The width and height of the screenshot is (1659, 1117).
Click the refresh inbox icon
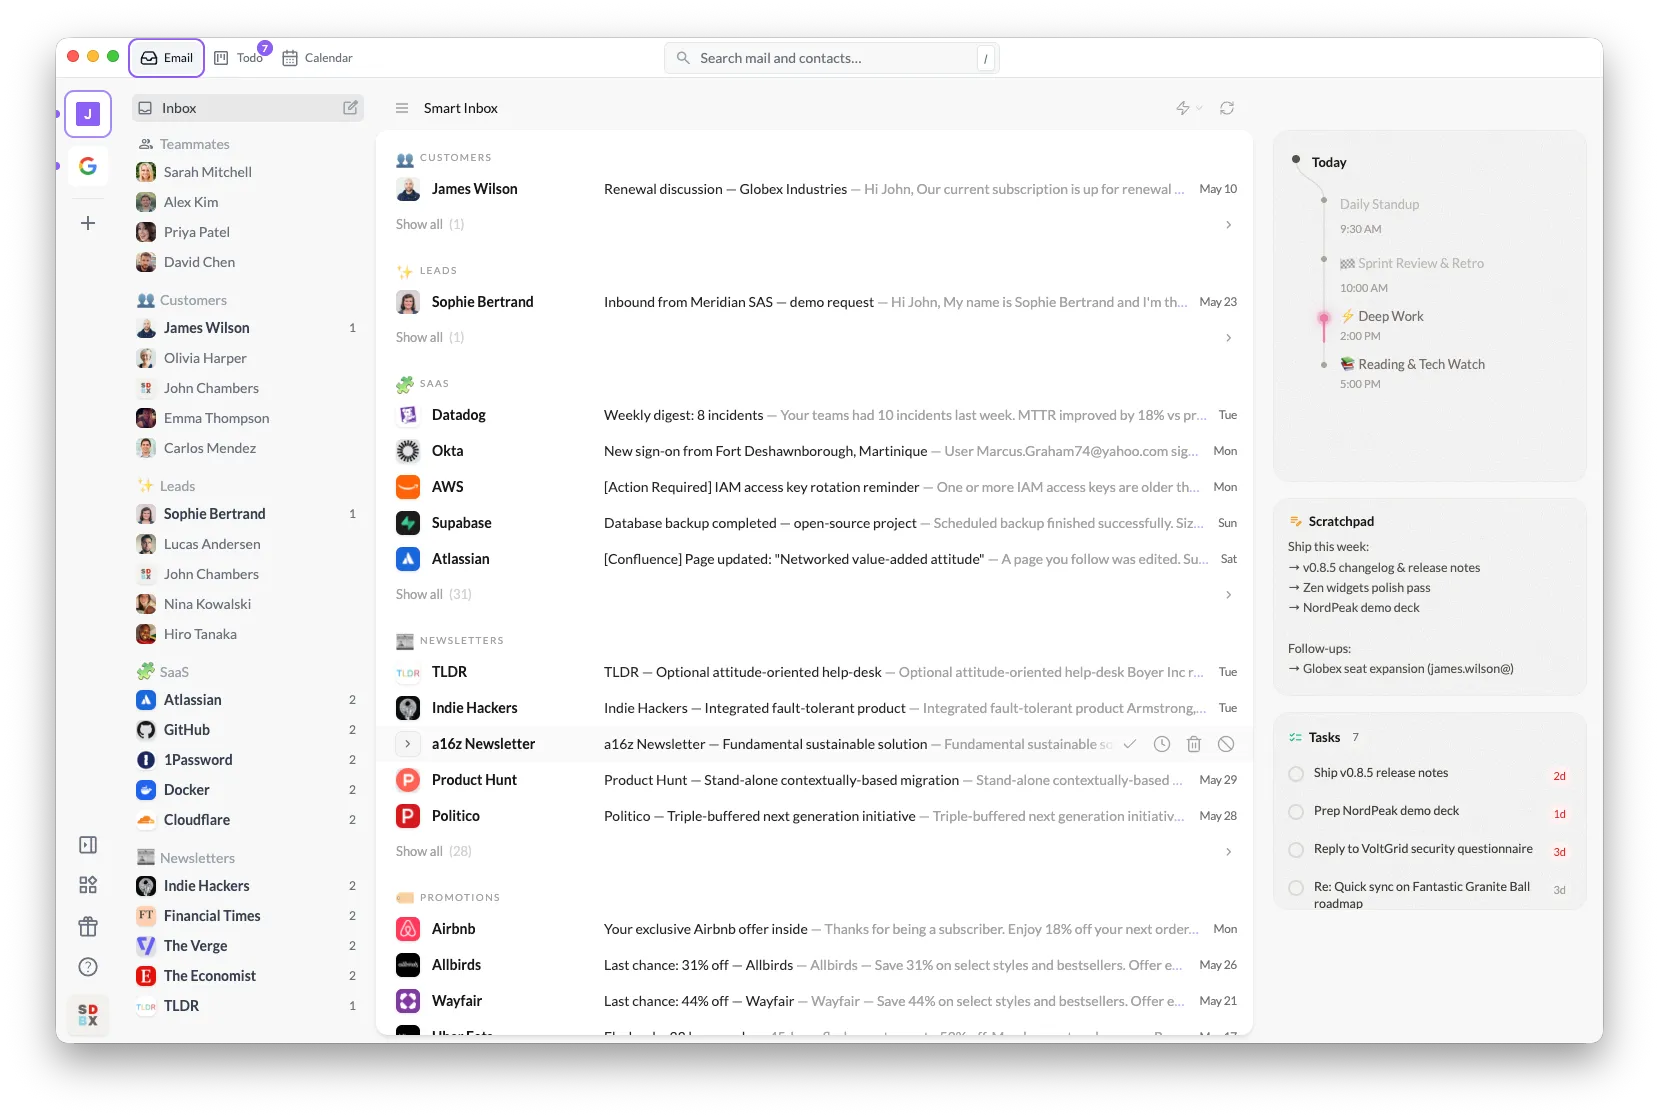1227,108
